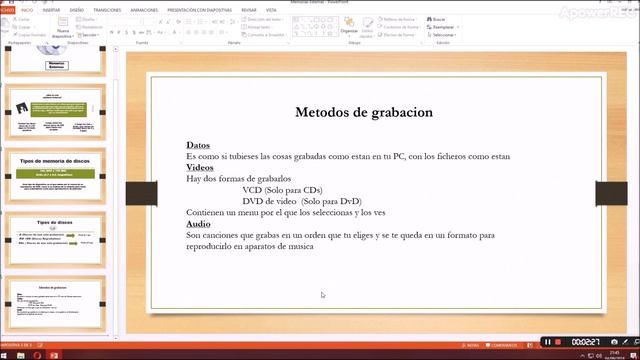Switch to the INICIO ribbon tab
The width and height of the screenshot is (640, 360).
[x=27, y=10]
